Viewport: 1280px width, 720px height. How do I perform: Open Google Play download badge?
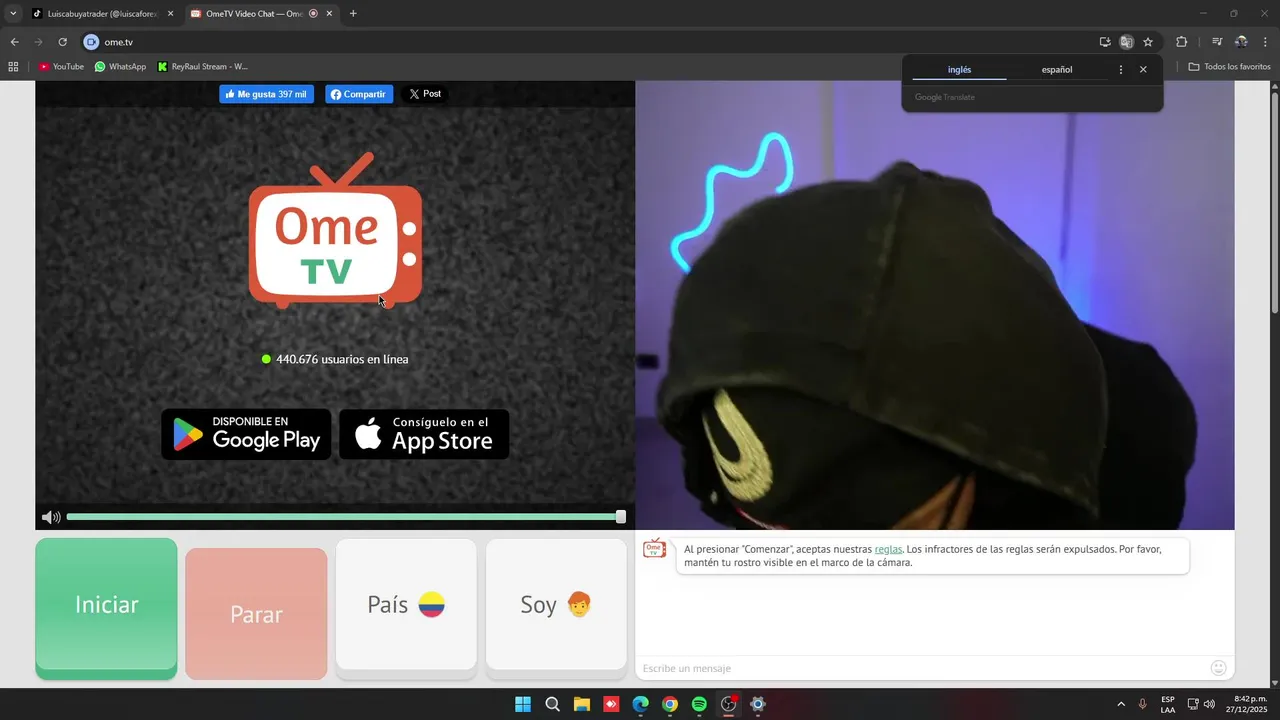246,434
